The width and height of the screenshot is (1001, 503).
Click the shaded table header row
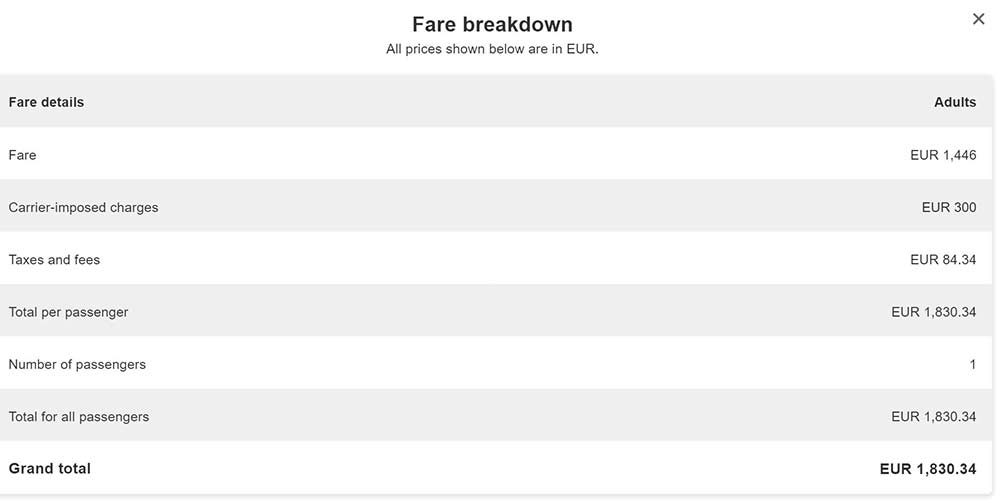(500, 102)
